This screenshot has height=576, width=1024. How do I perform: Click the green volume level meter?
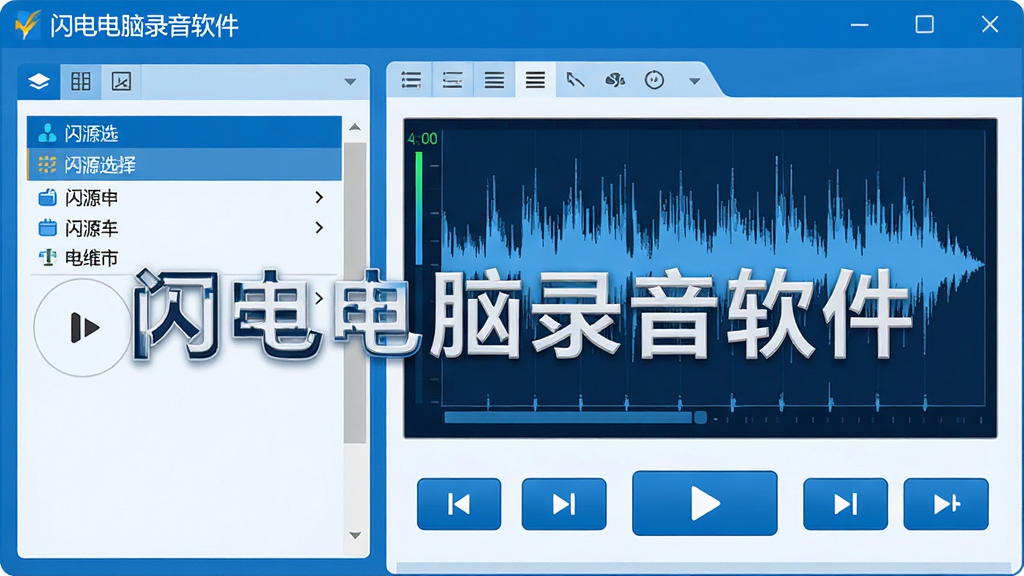point(419,208)
